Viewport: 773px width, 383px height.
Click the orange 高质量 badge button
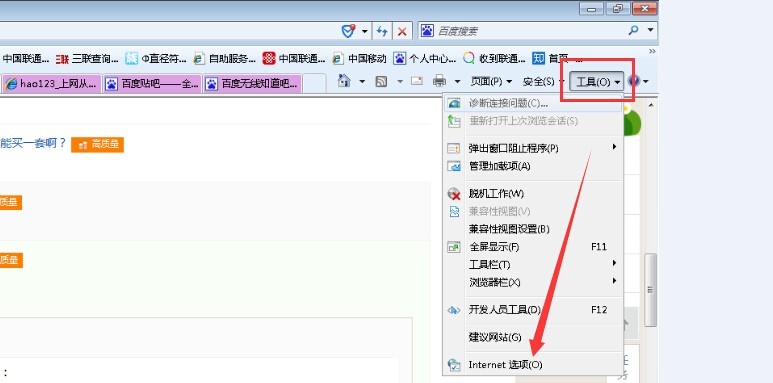(98, 144)
